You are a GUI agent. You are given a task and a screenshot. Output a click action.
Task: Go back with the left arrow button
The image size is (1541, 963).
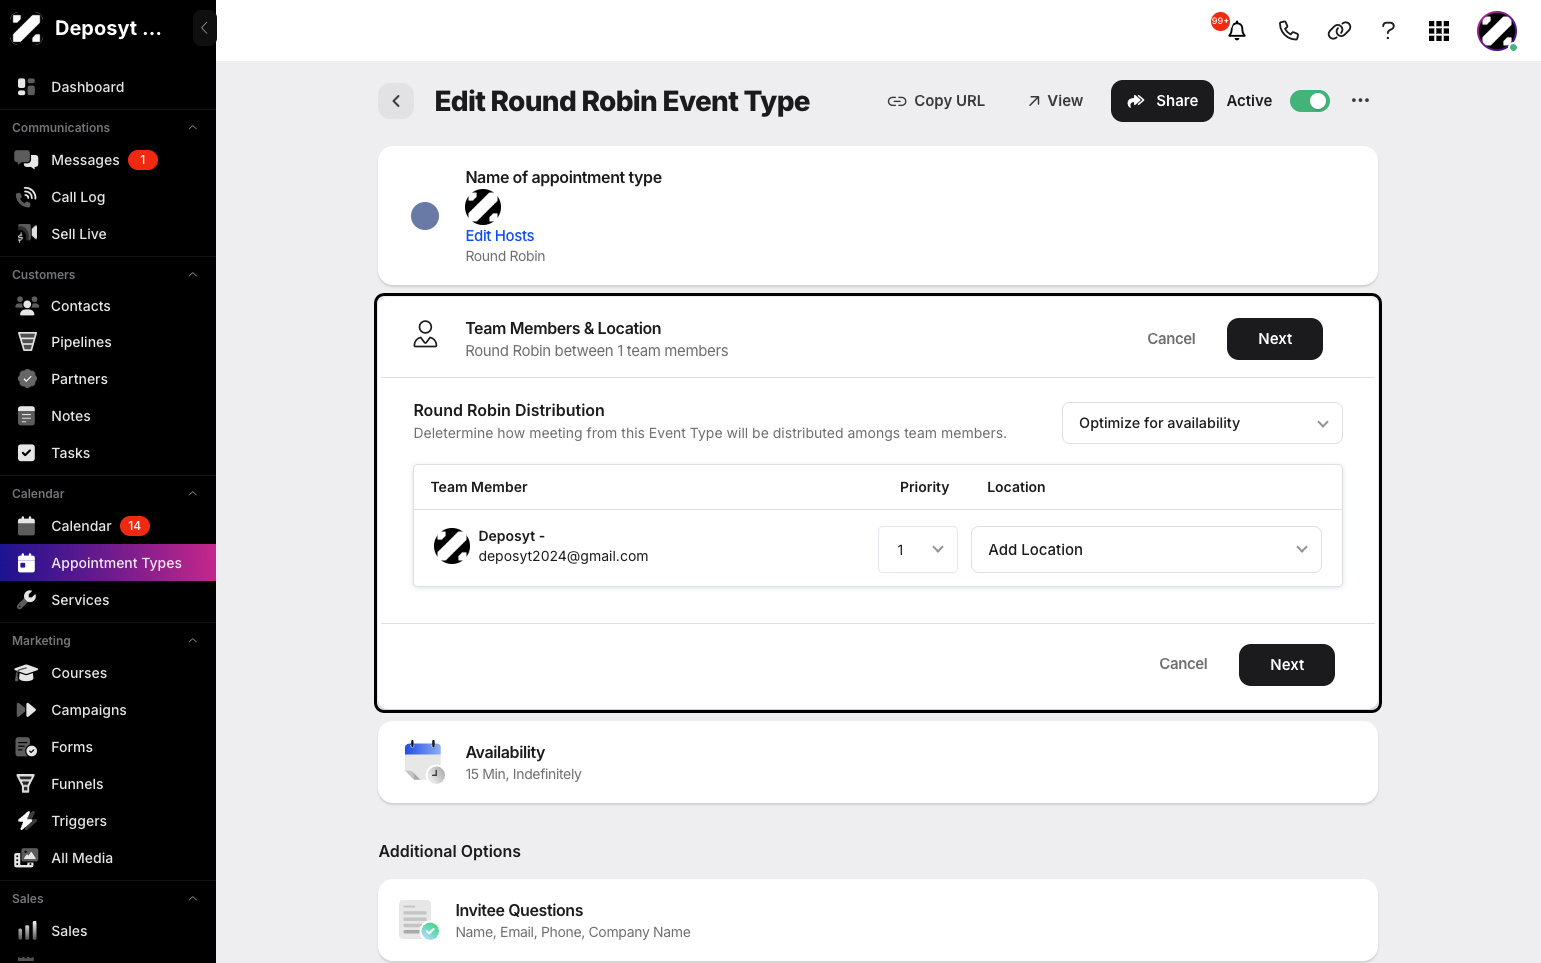point(396,101)
